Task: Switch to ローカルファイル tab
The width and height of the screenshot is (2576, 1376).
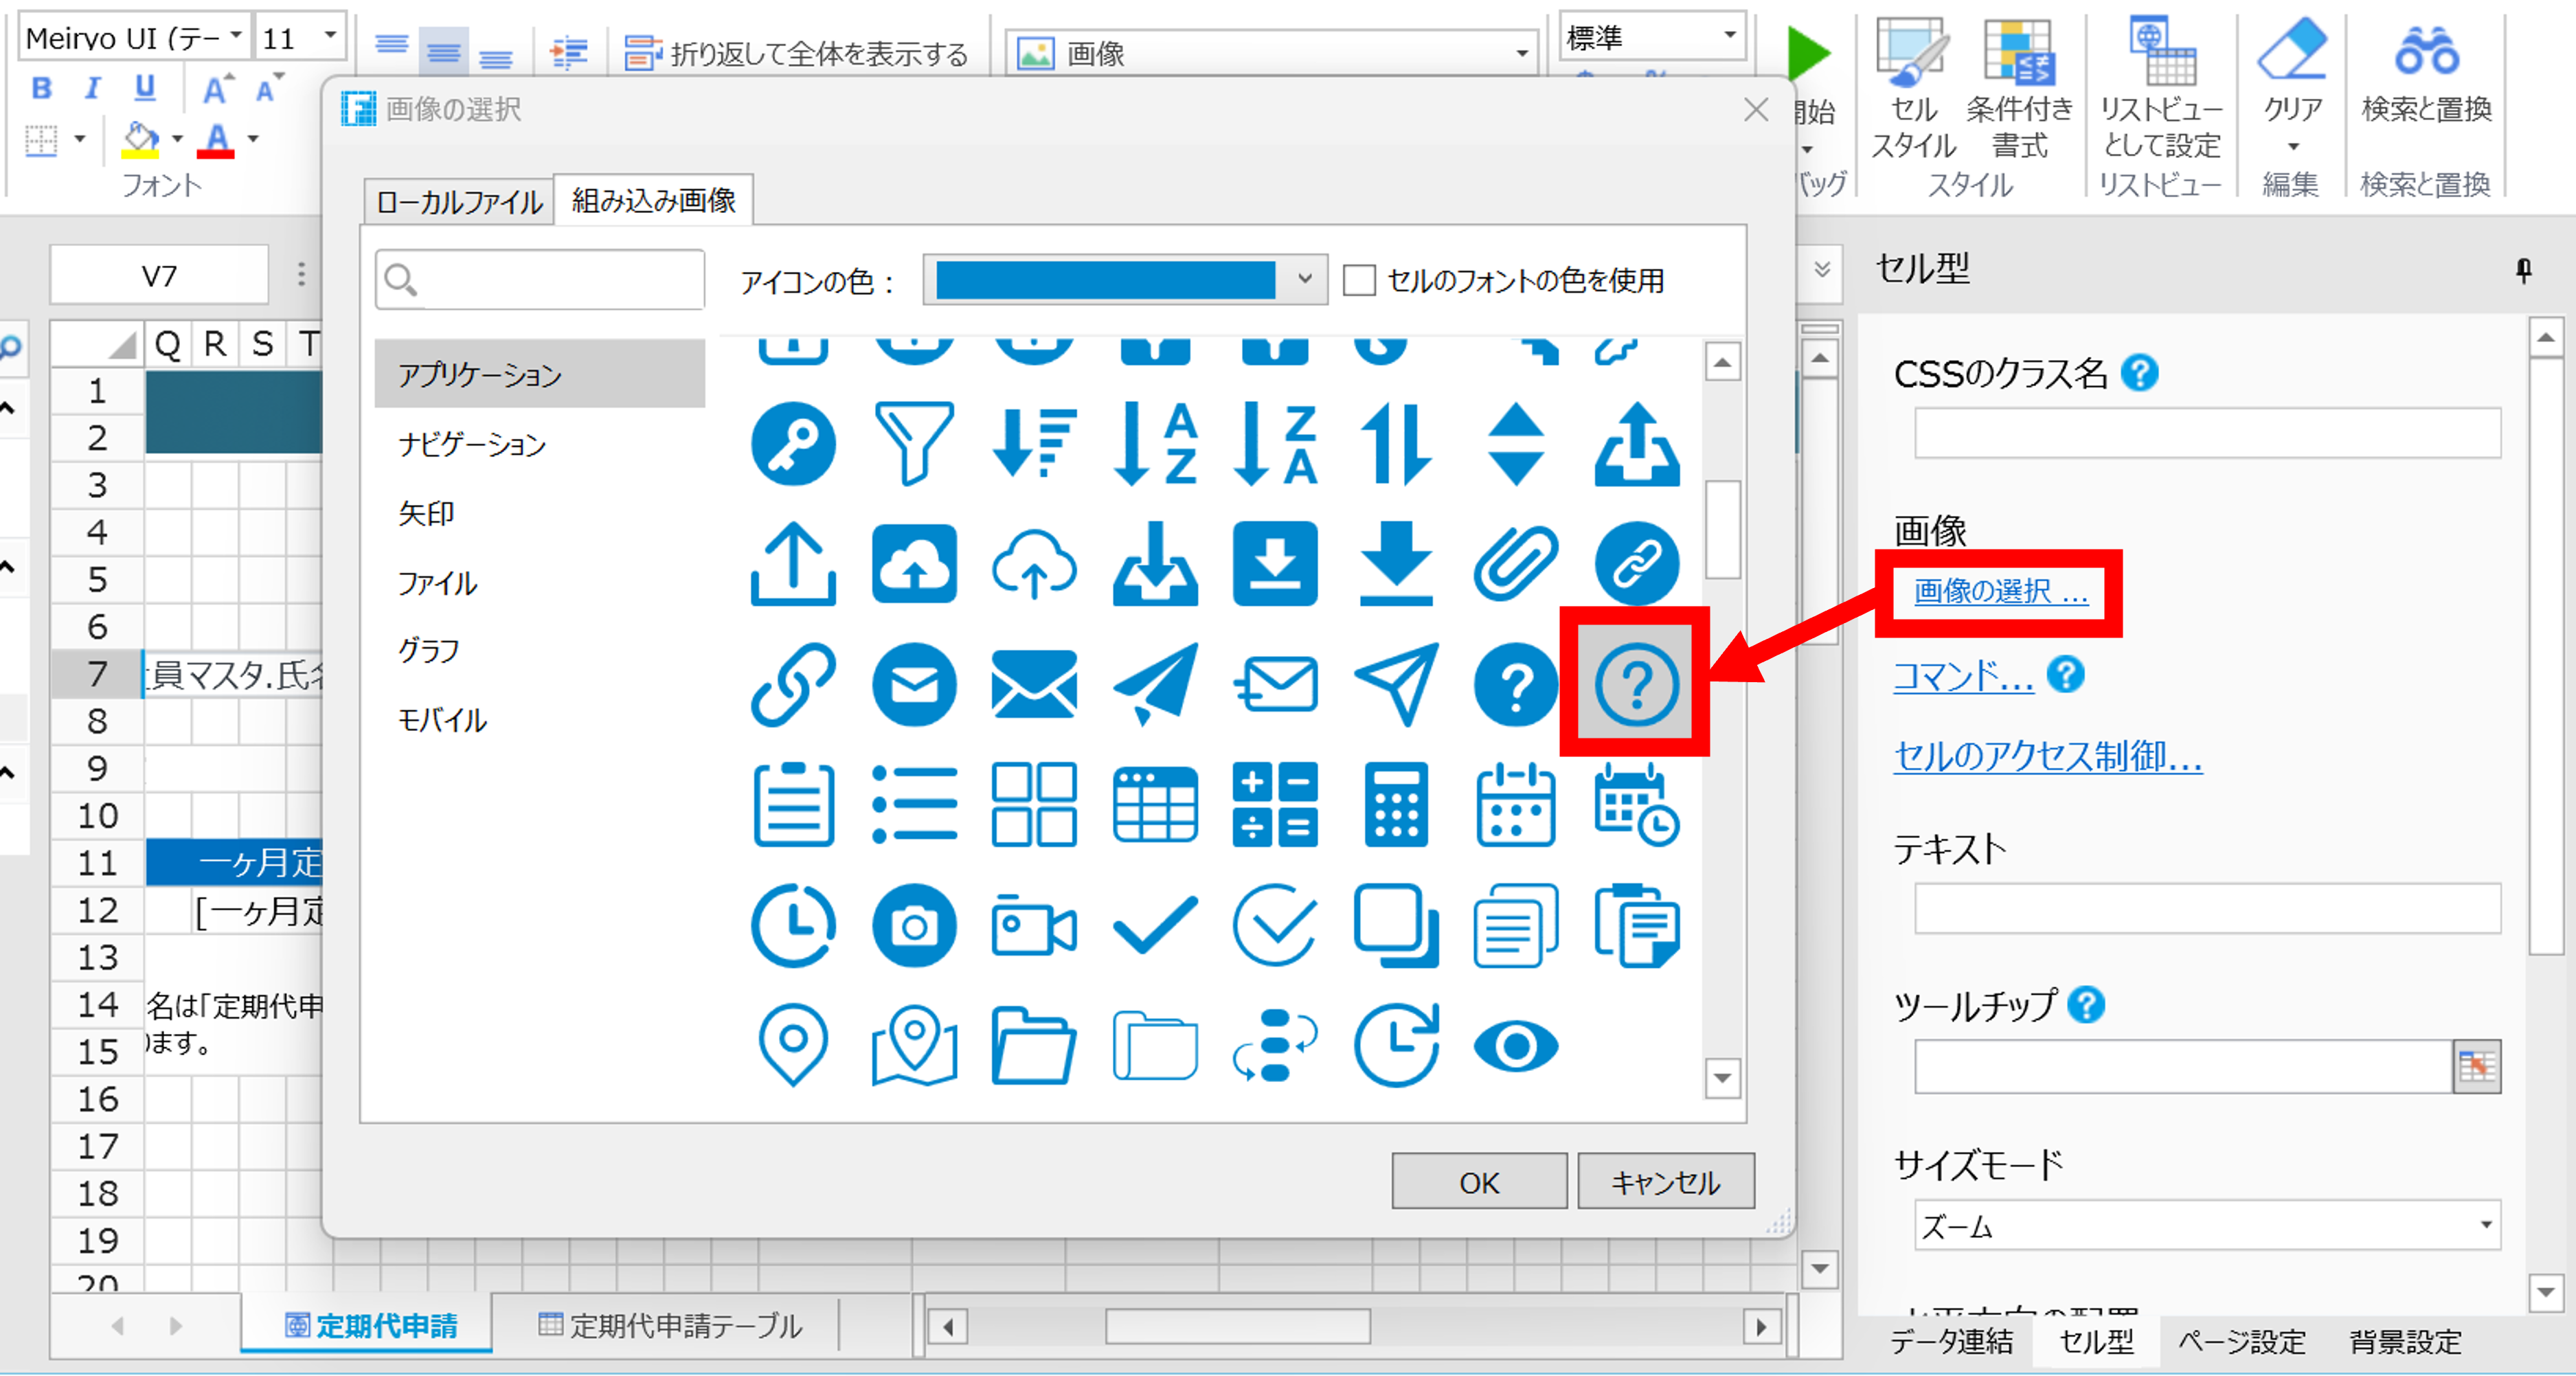Action: click(459, 202)
